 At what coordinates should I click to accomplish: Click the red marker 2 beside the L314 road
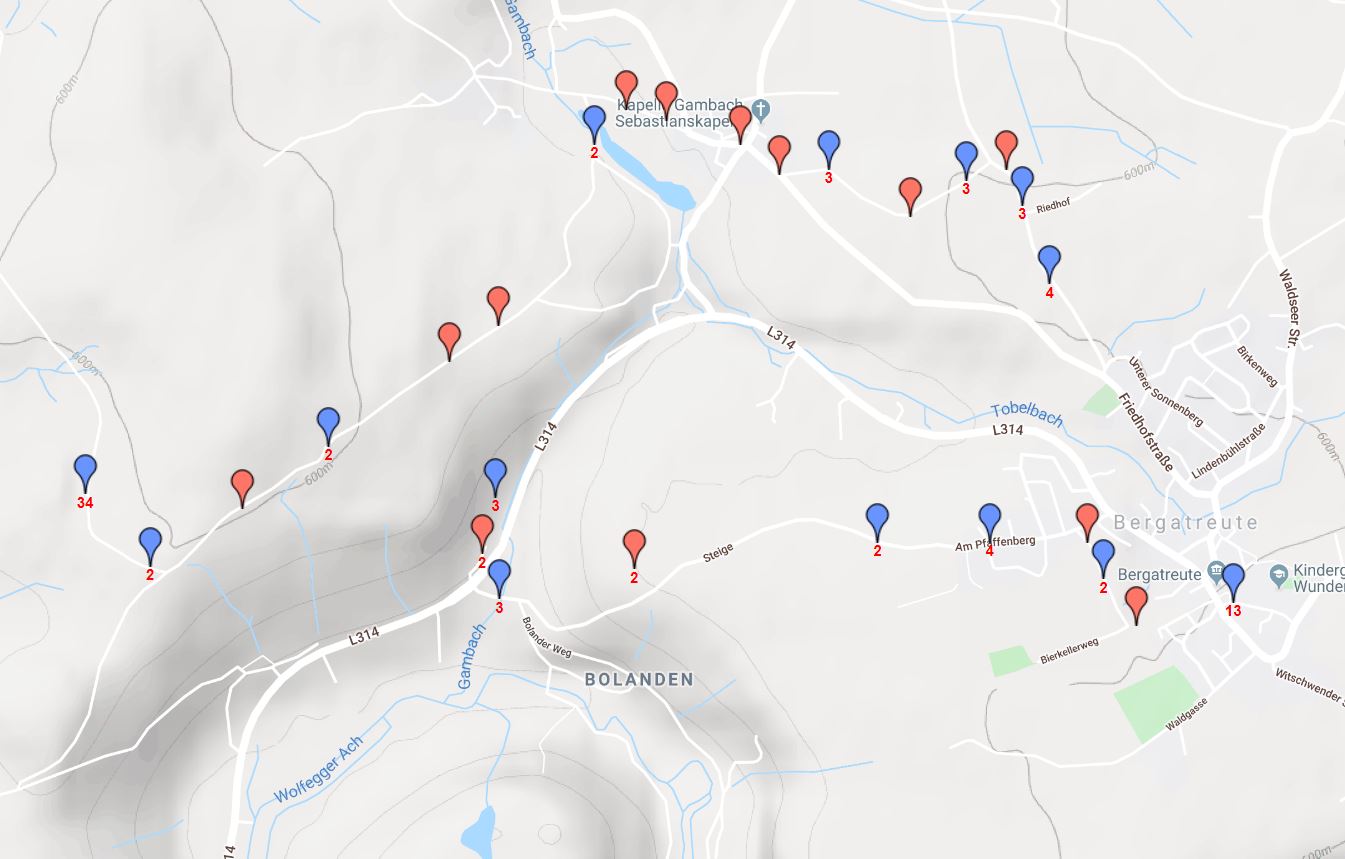point(482,533)
